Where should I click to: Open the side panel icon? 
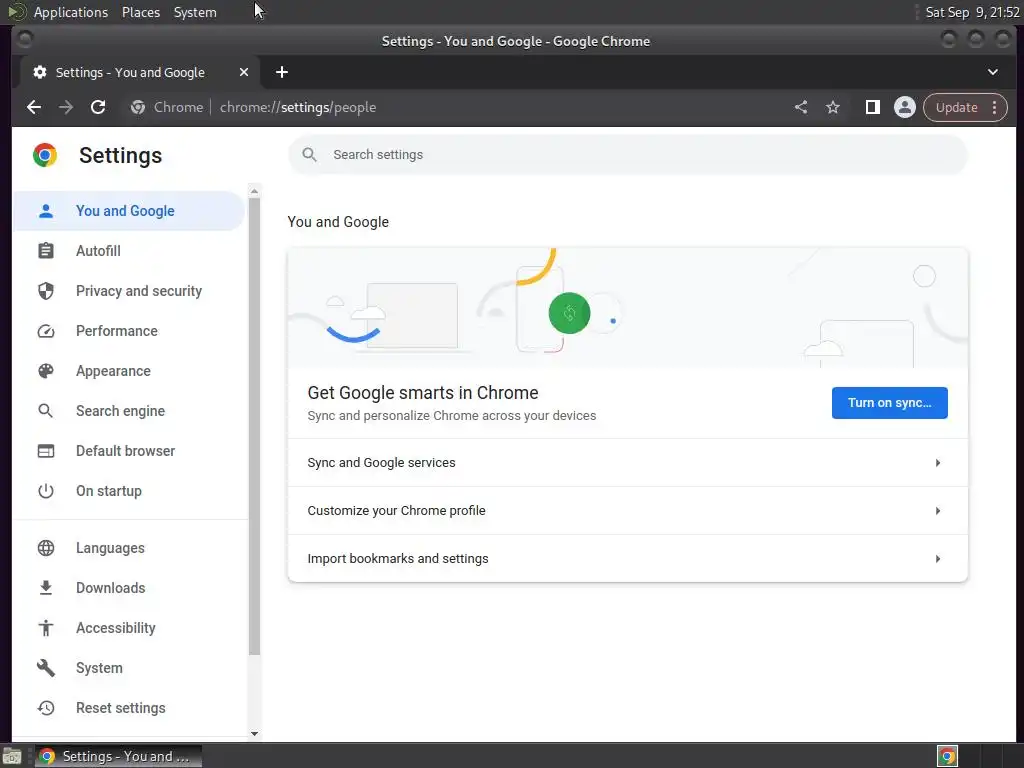pos(872,107)
